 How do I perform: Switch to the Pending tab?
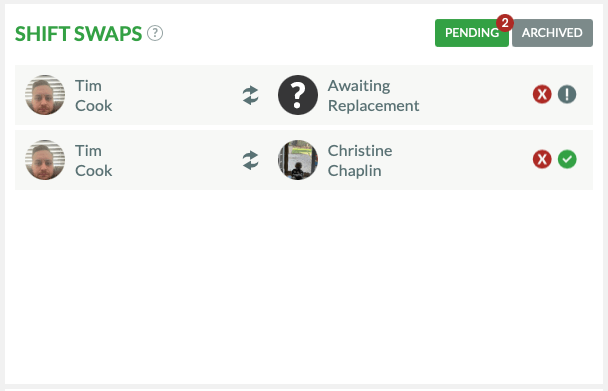pyautogui.click(x=472, y=33)
